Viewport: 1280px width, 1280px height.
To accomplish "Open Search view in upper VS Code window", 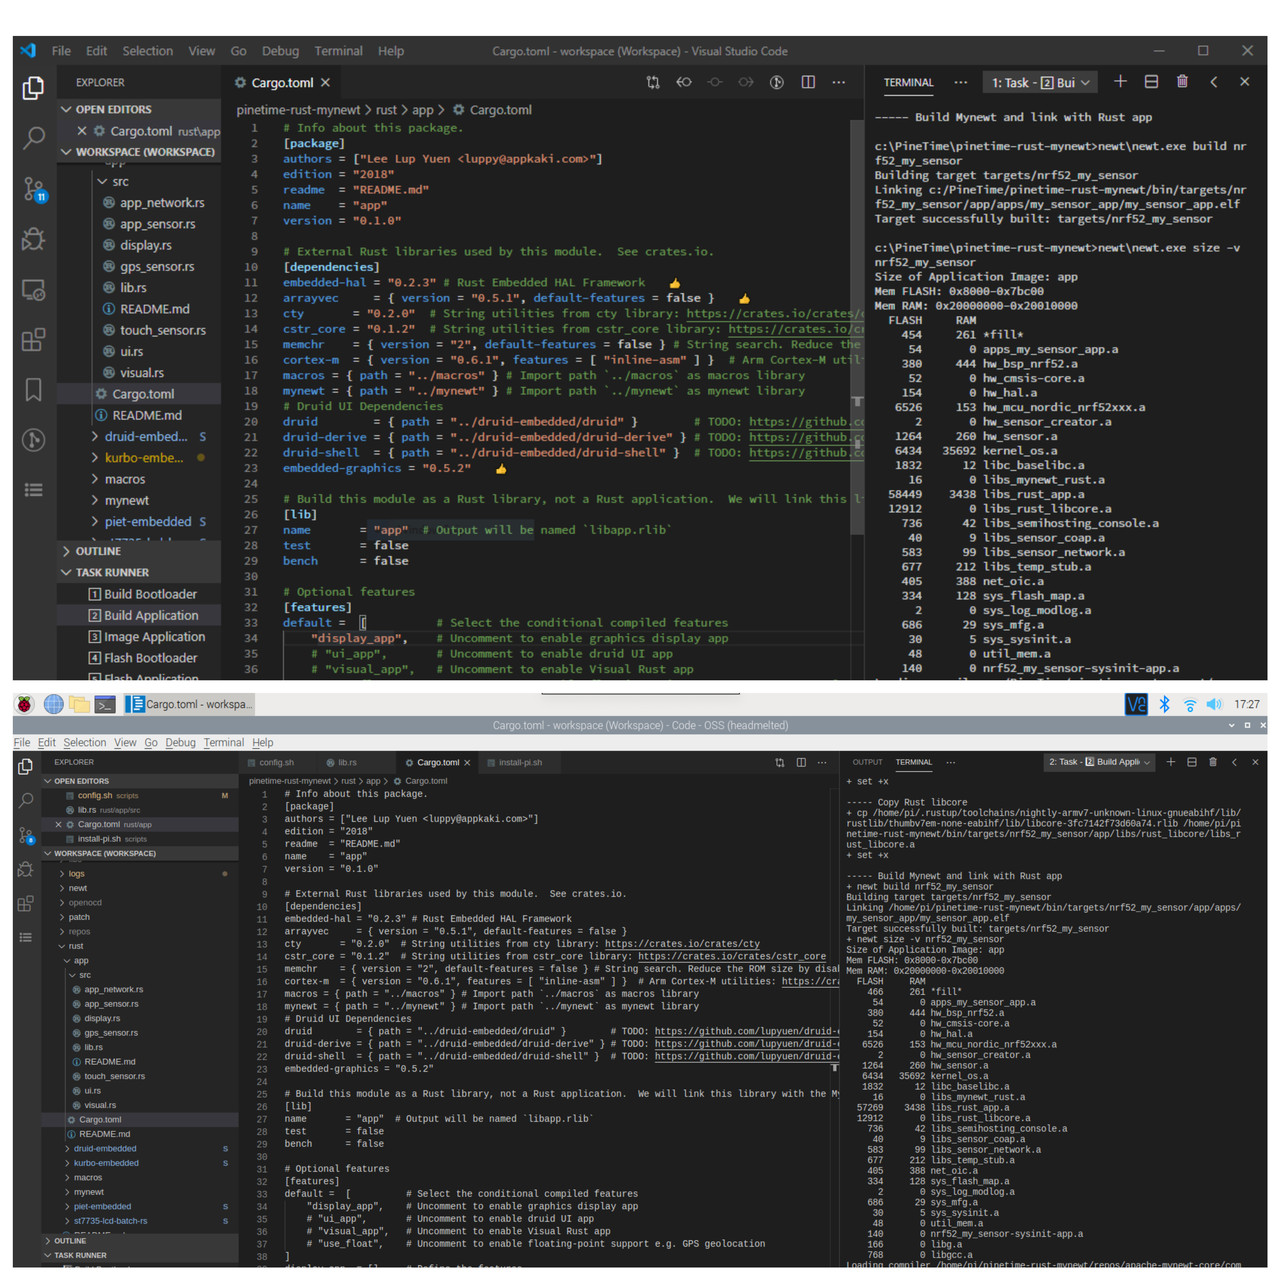I will 33,137.
